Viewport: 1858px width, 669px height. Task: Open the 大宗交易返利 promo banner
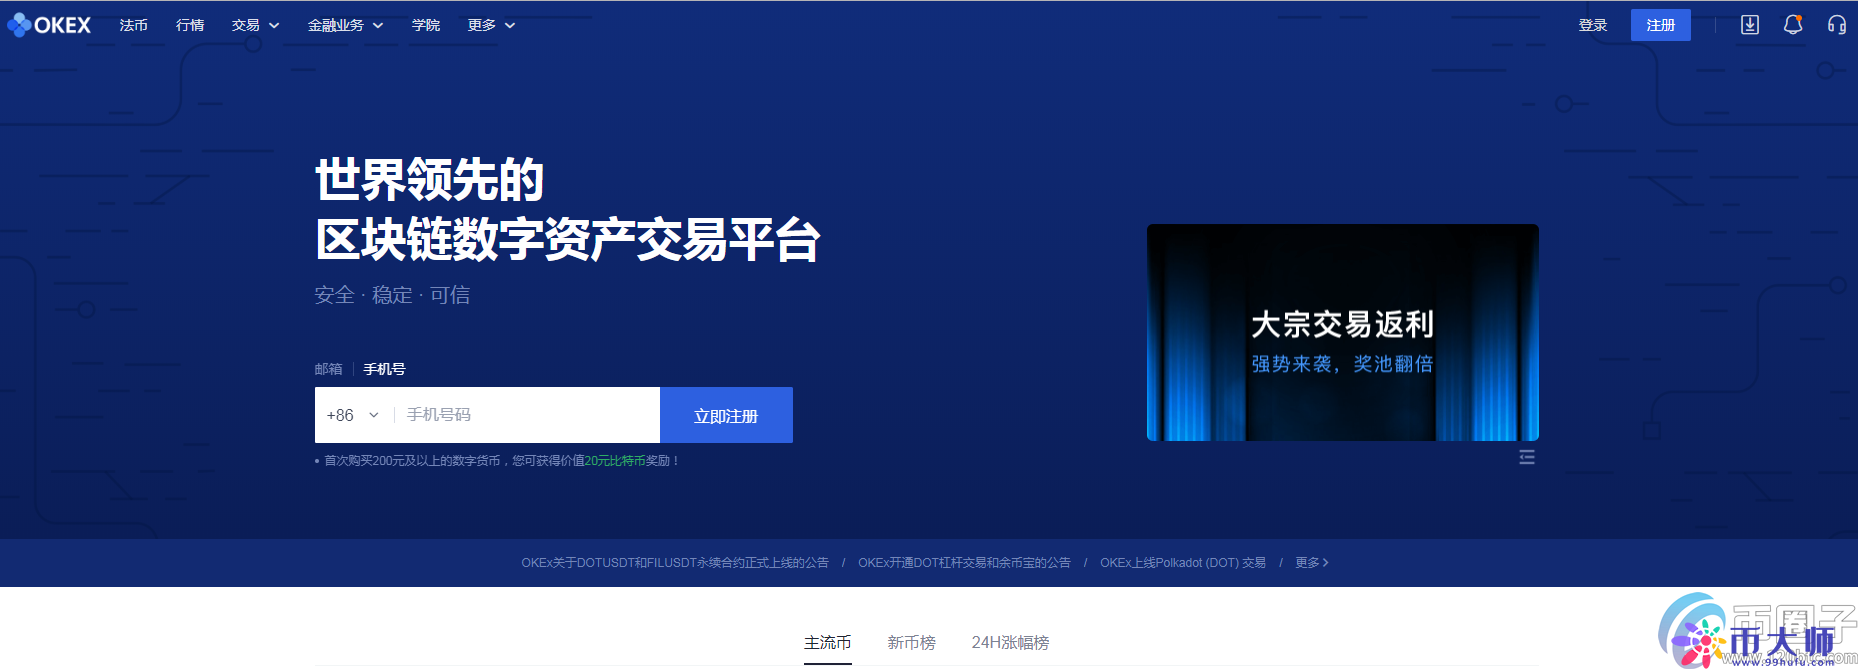[x=1342, y=332]
